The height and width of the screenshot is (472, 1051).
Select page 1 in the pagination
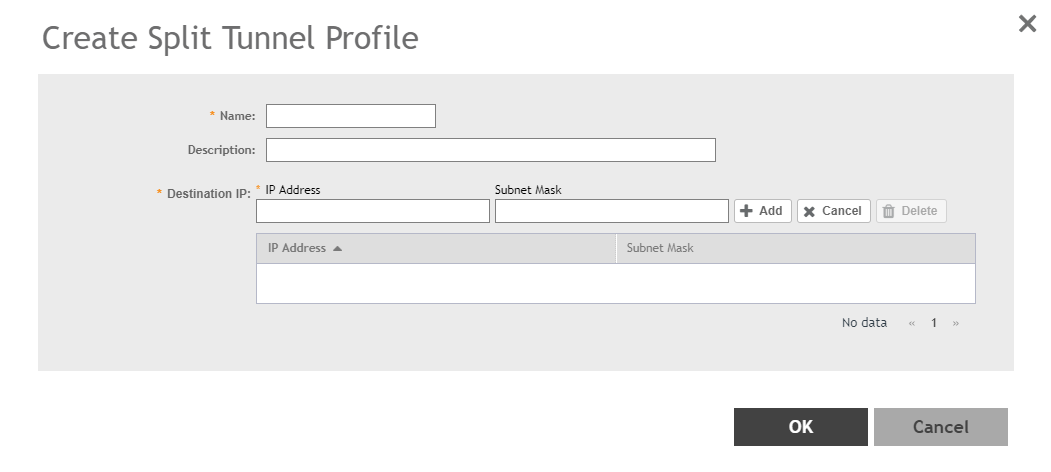coord(934,323)
